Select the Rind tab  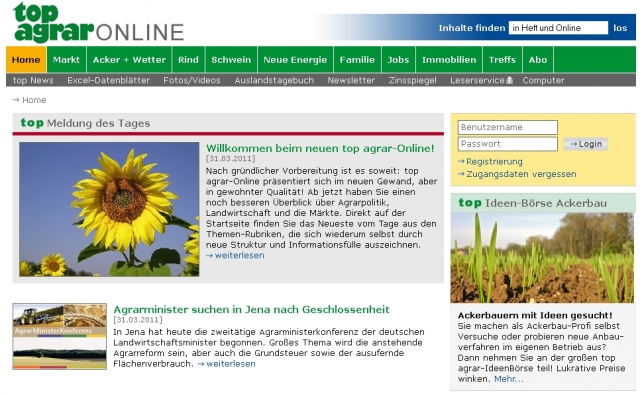(x=188, y=60)
